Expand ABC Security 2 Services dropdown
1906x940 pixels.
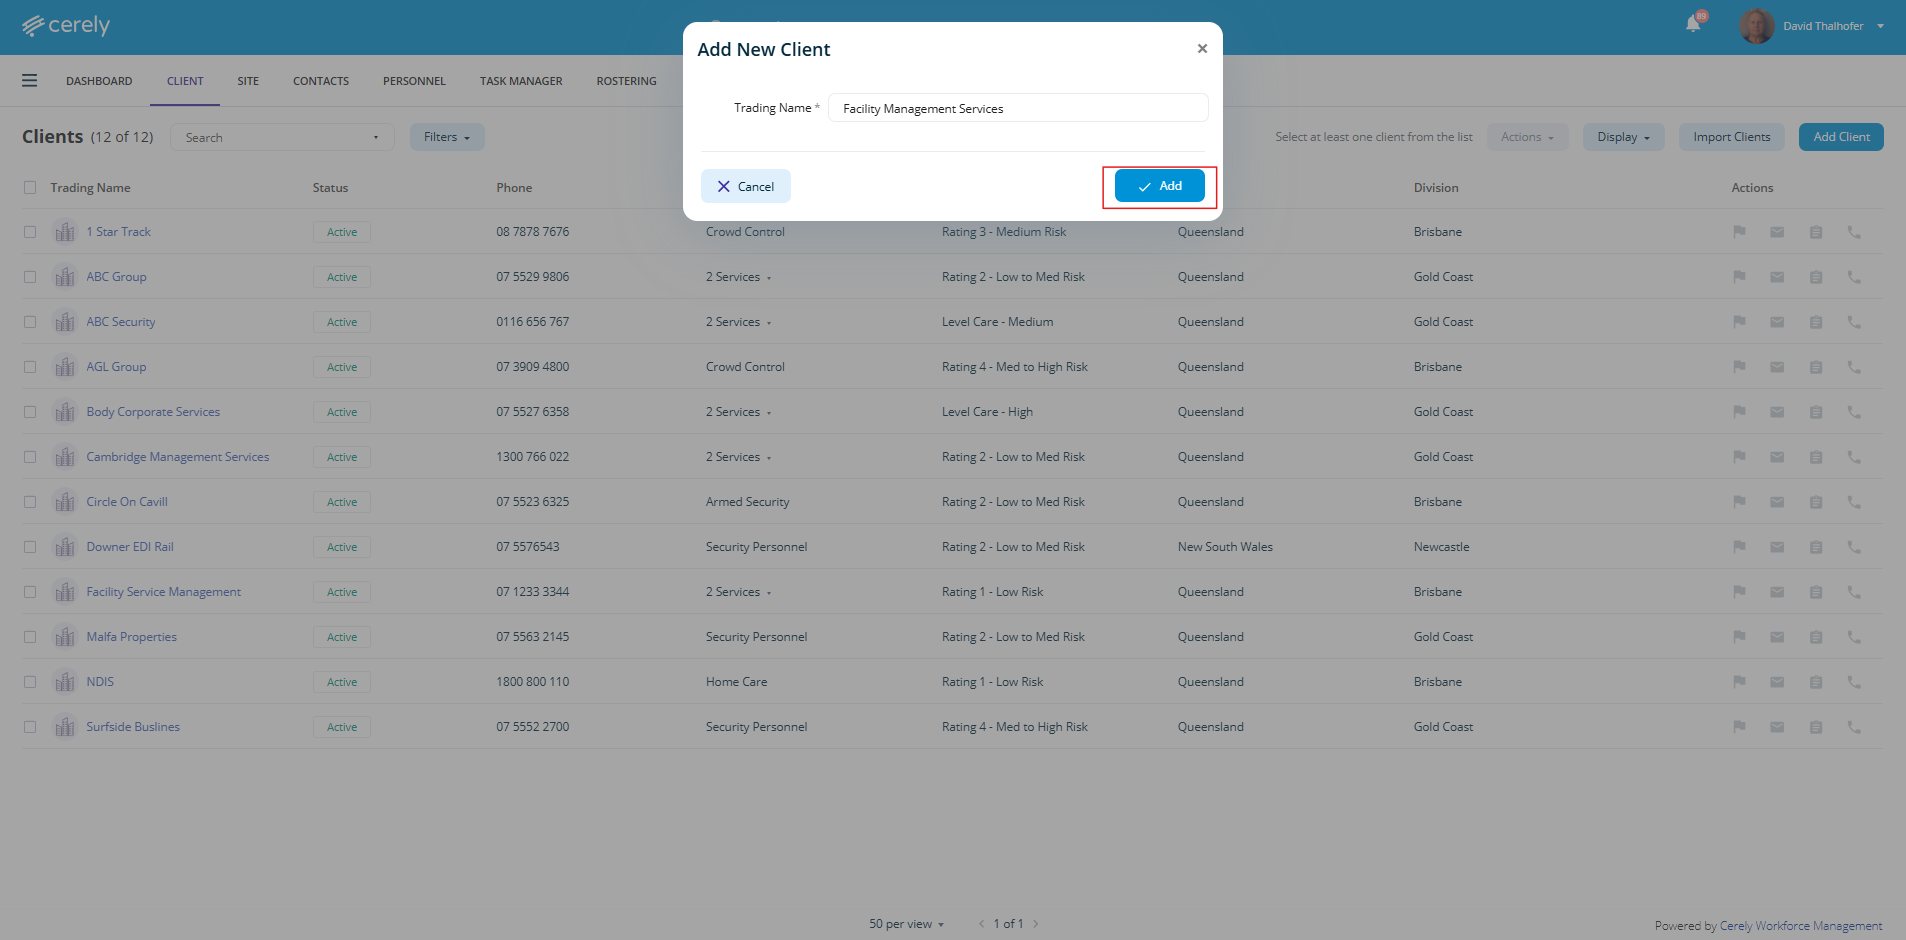pos(738,322)
